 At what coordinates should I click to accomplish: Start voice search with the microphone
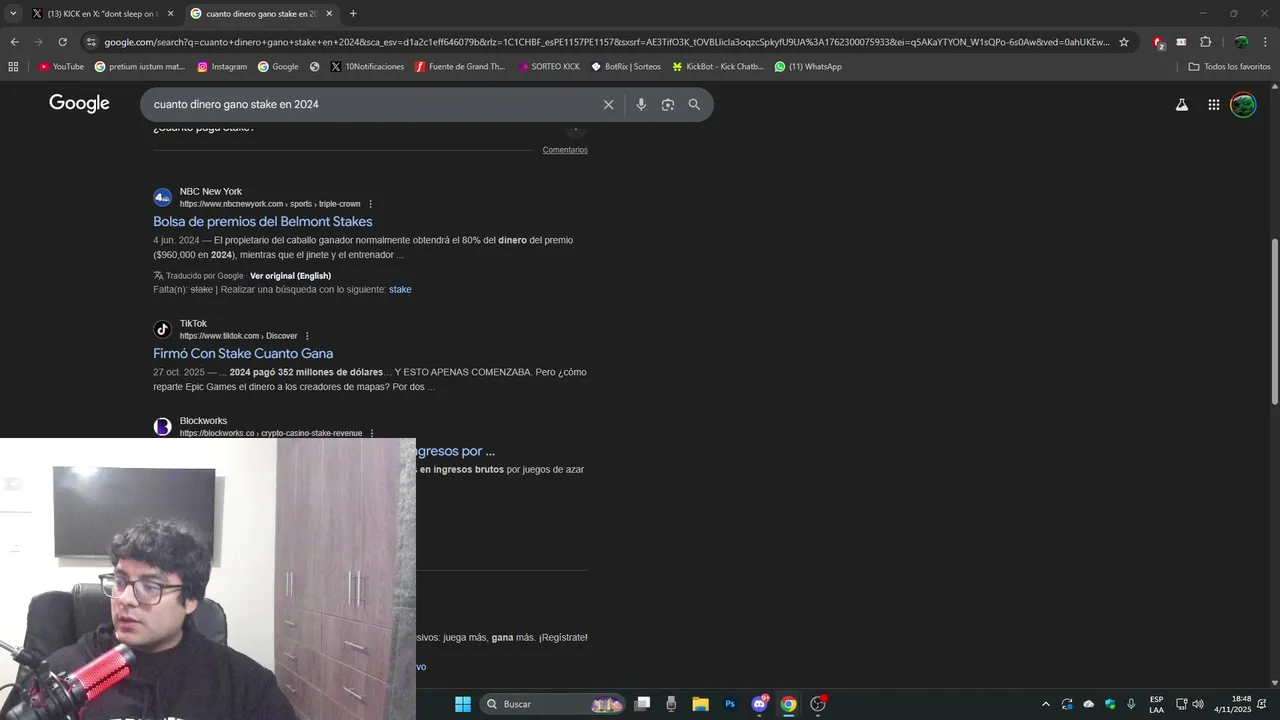[x=641, y=104]
